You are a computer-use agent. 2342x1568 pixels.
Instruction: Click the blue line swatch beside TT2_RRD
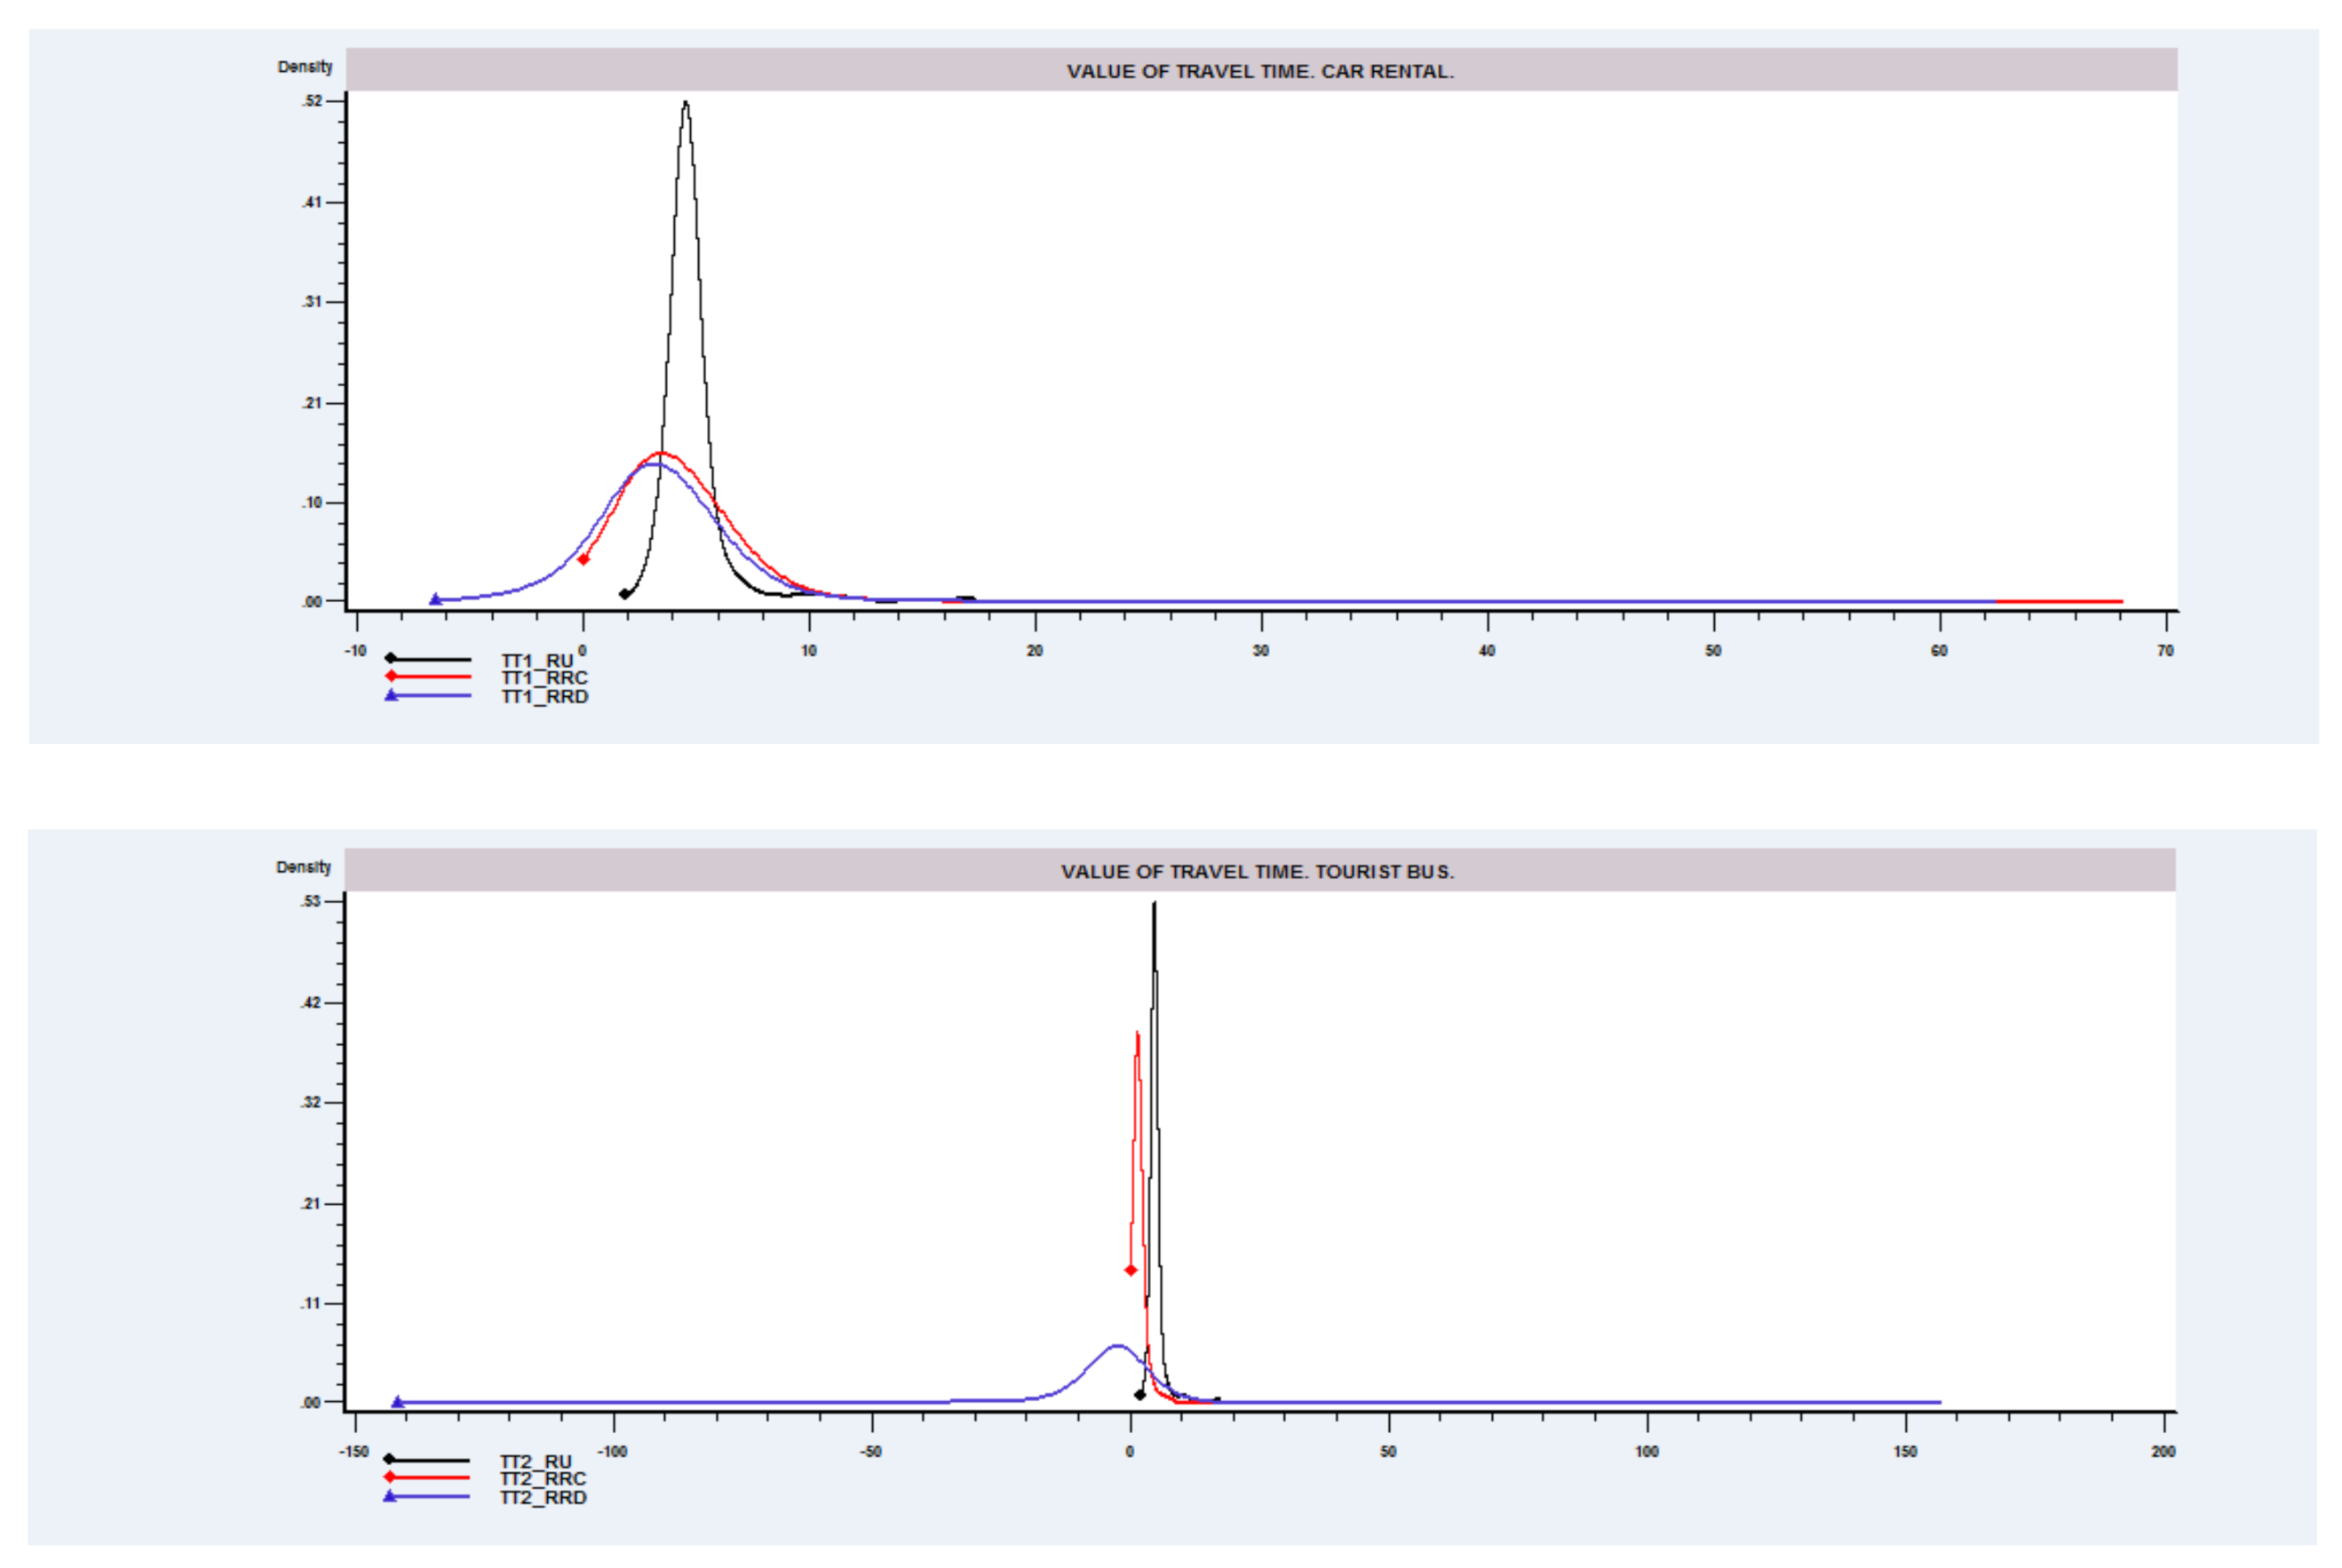click(x=435, y=1496)
